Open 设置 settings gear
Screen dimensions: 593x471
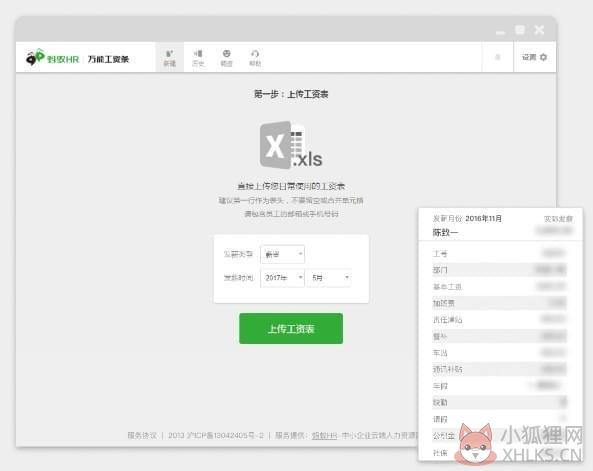tap(534, 57)
